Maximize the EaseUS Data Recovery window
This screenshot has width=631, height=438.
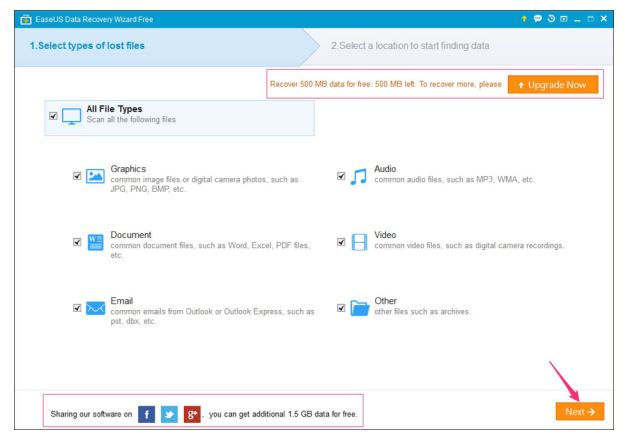[590, 19]
